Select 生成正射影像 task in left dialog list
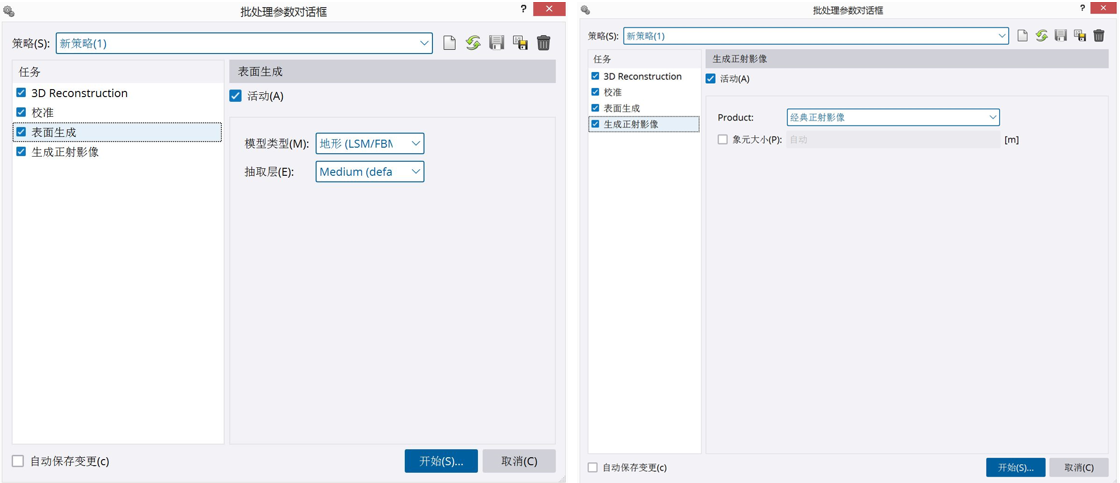1120x483 pixels. coord(65,152)
